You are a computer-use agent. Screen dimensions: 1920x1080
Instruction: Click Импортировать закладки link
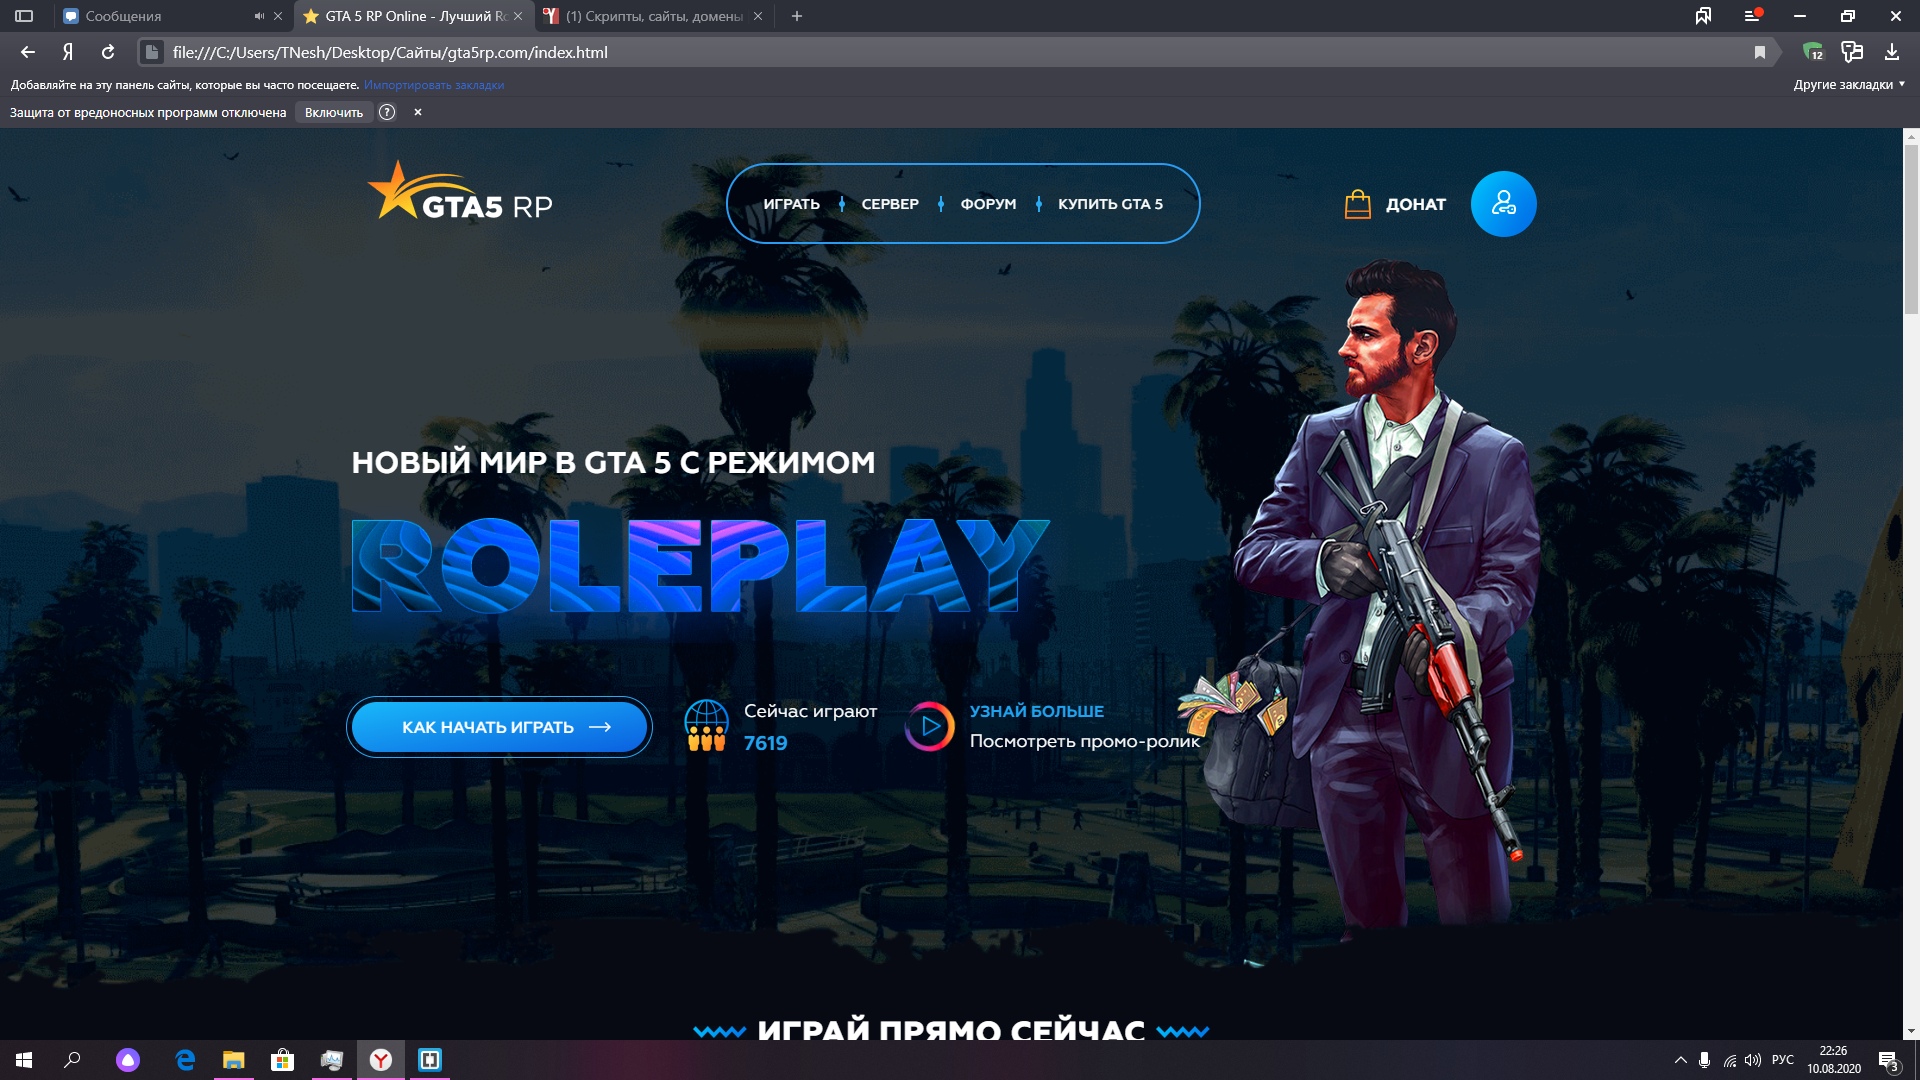tap(434, 85)
